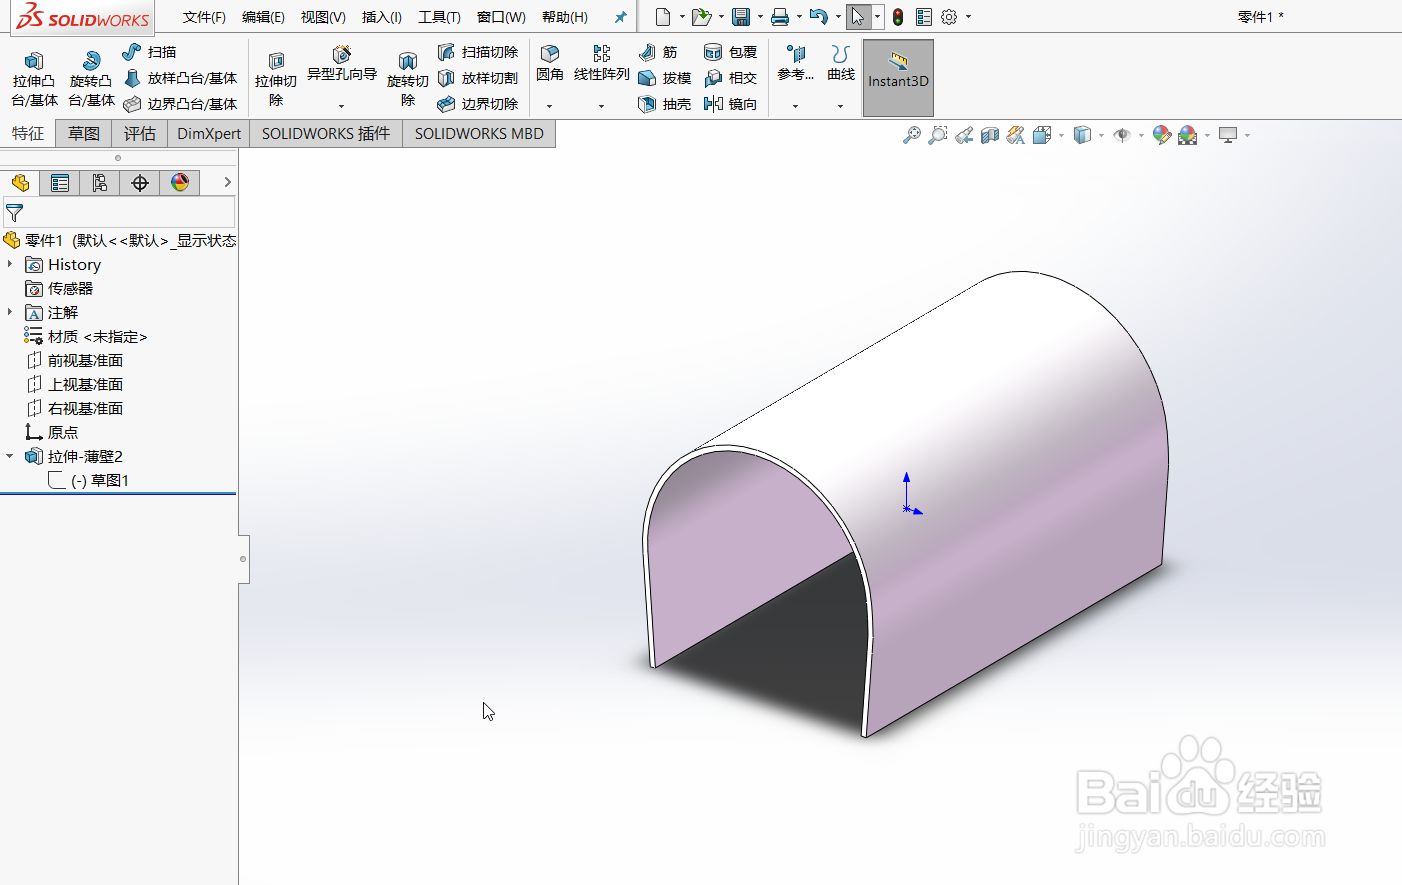Select the Intersect (相交) tool
Viewport: 1402px width, 885px height.
[731, 78]
